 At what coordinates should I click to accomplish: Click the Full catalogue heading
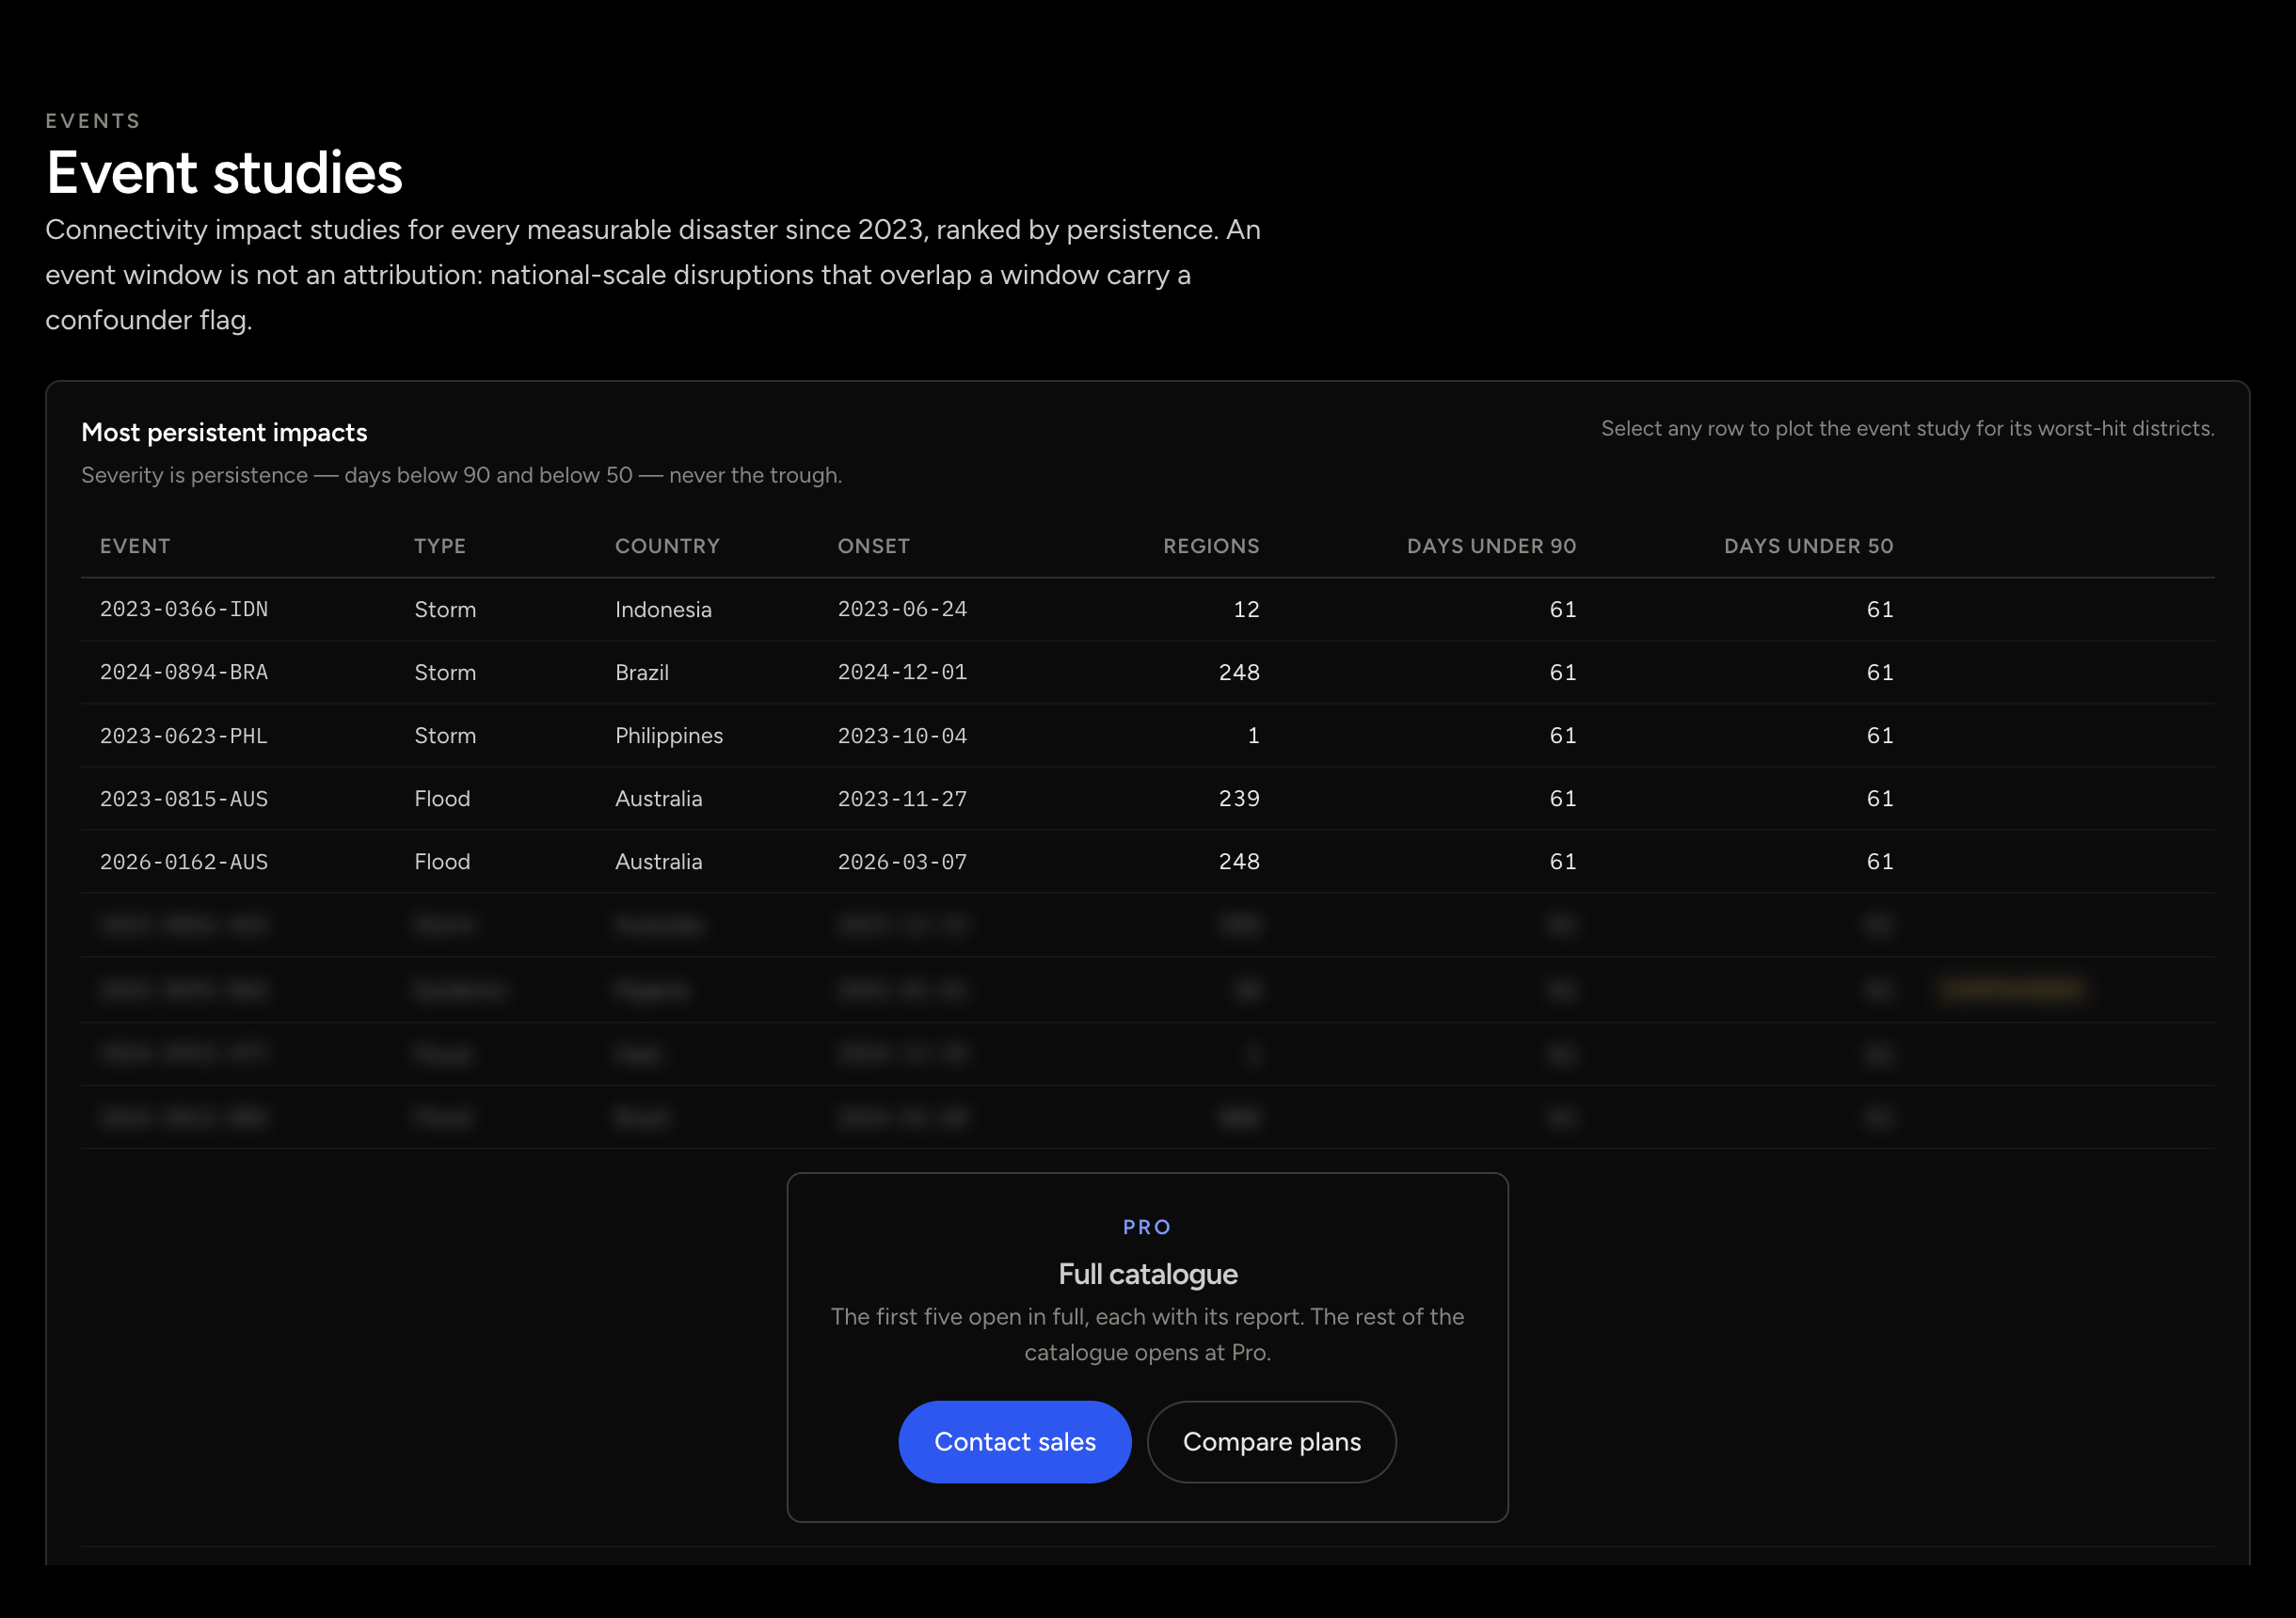(x=1147, y=1273)
